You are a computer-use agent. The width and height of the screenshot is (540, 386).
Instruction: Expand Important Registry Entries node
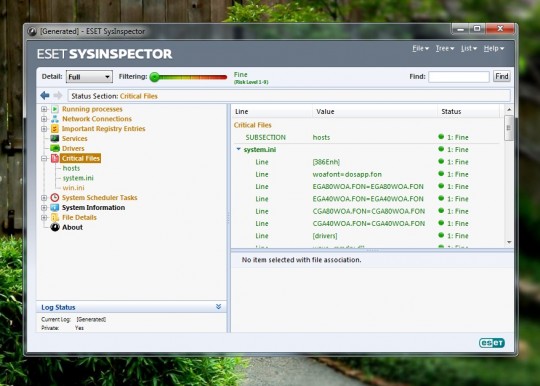coord(44,129)
